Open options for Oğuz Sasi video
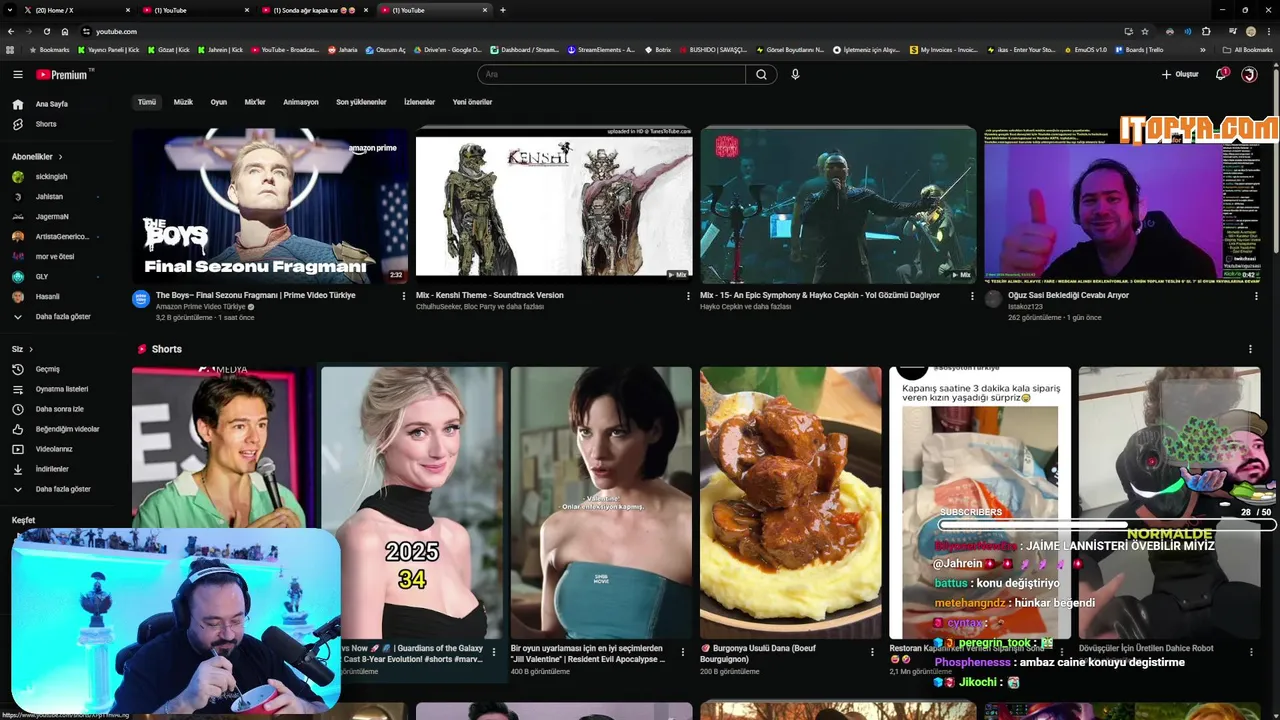The height and width of the screenshot is (720, 1280). pyautogui.click(x=1256, y=296)
